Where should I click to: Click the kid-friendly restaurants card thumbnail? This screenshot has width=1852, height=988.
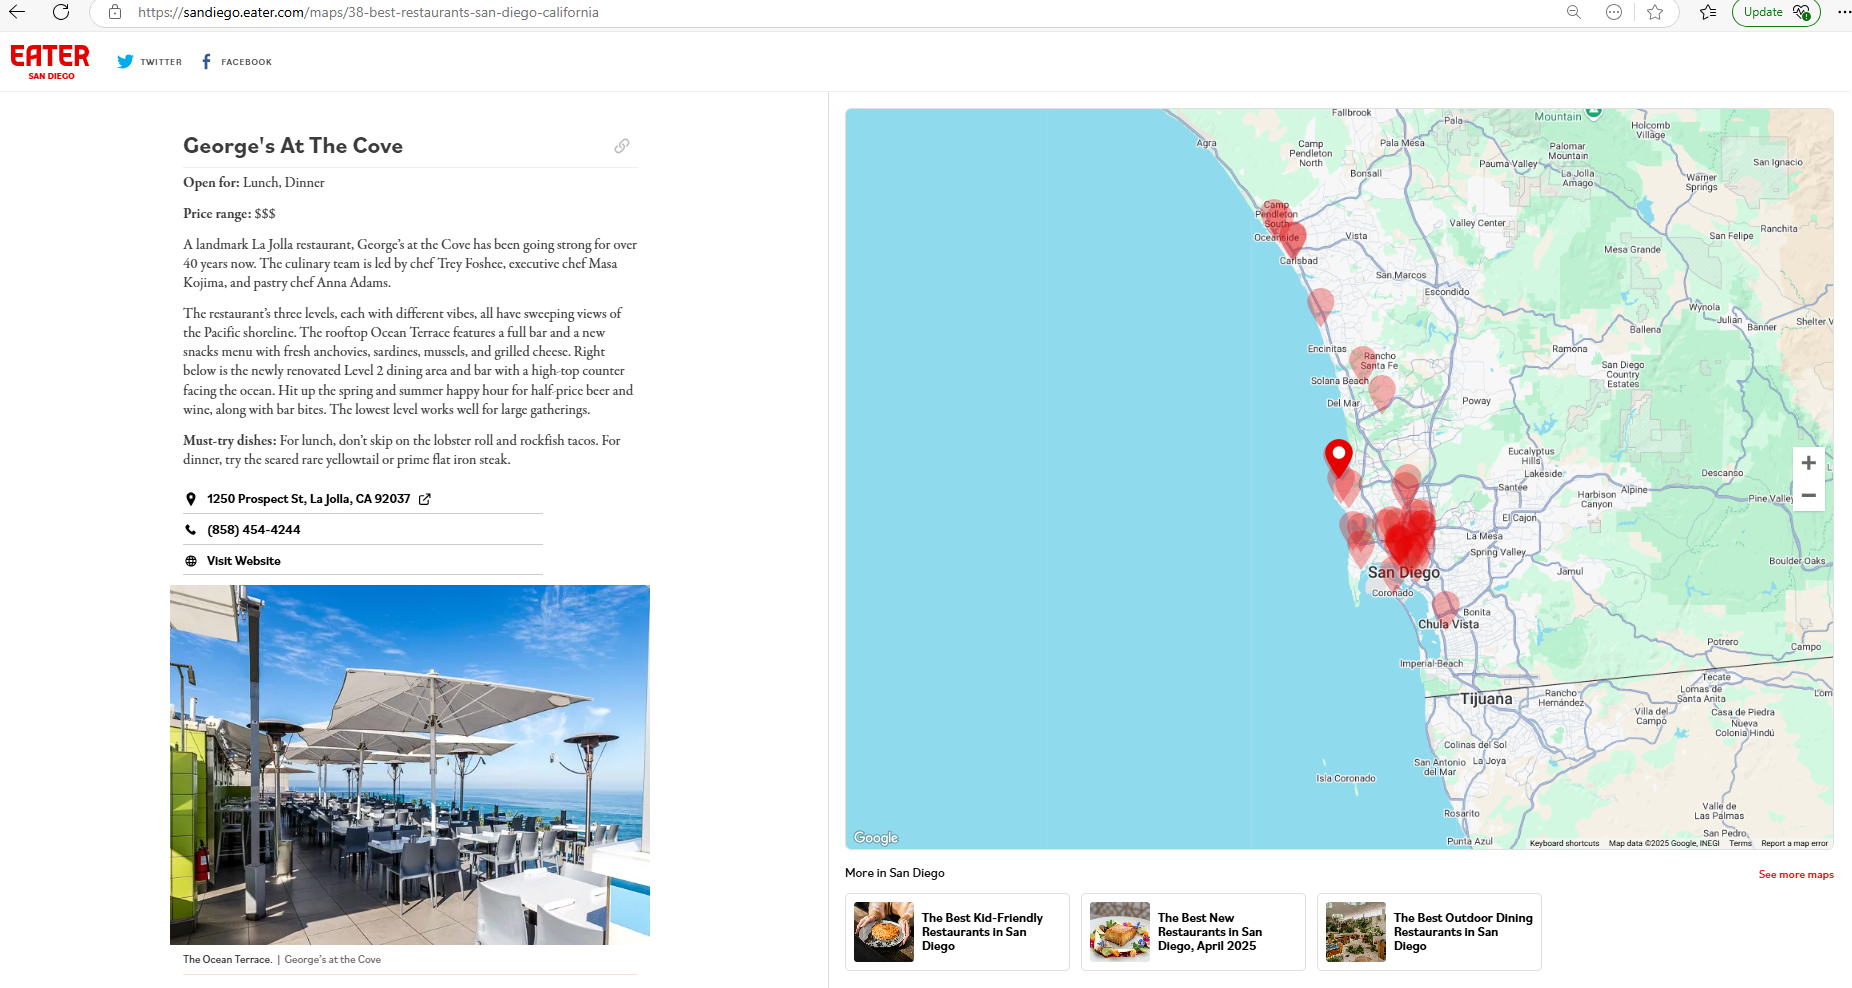pos(884,932)
